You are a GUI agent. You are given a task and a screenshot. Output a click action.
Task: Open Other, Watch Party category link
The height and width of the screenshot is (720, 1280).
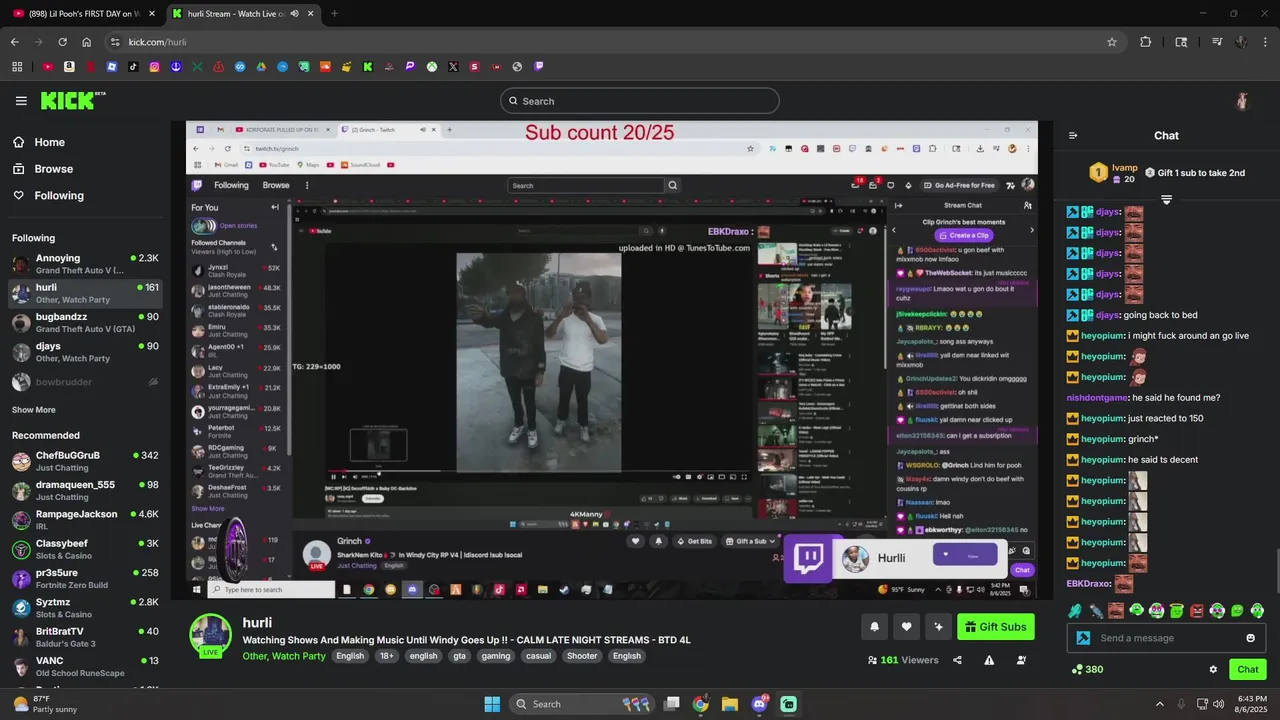[x=284, y=656]
